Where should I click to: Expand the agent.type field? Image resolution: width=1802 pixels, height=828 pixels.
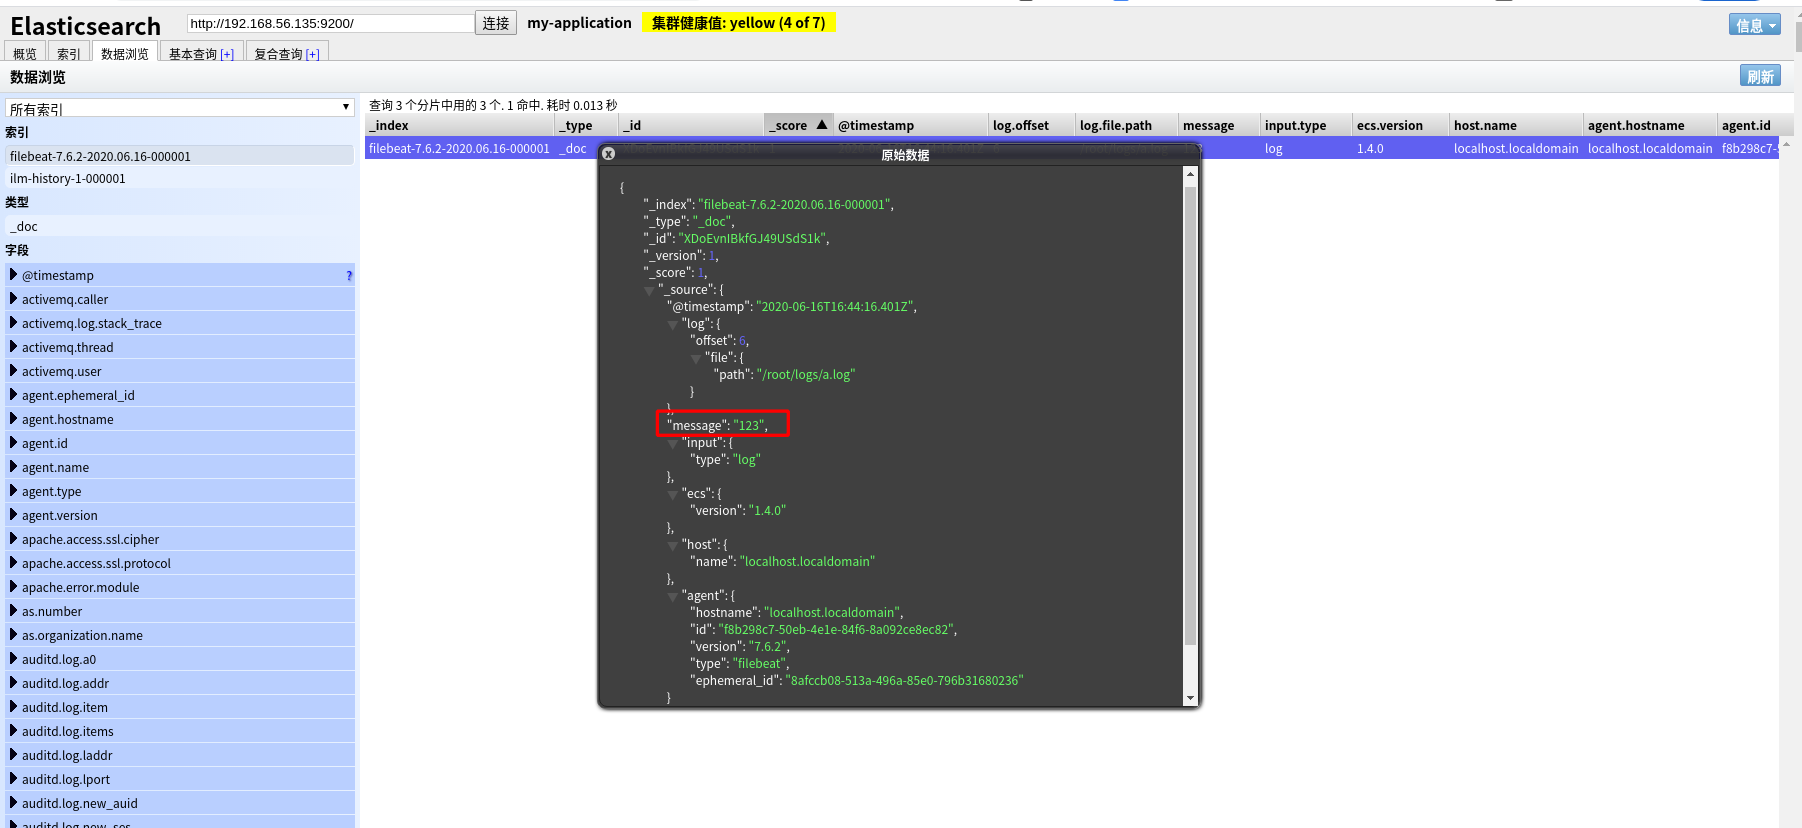point(13,491)
